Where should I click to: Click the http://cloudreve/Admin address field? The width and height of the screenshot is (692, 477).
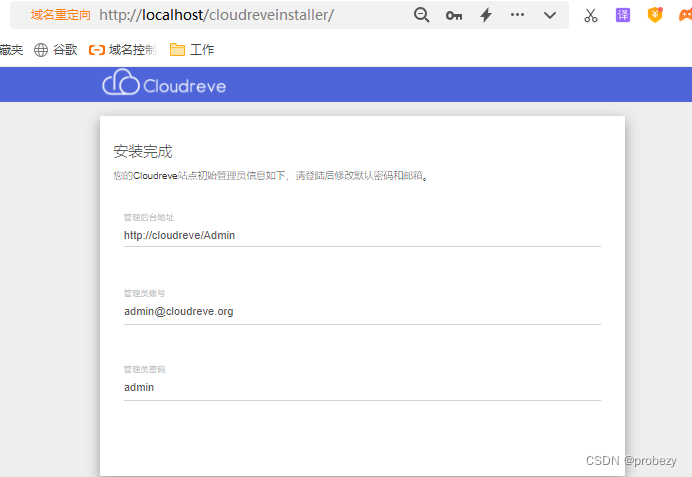(362, 235)
